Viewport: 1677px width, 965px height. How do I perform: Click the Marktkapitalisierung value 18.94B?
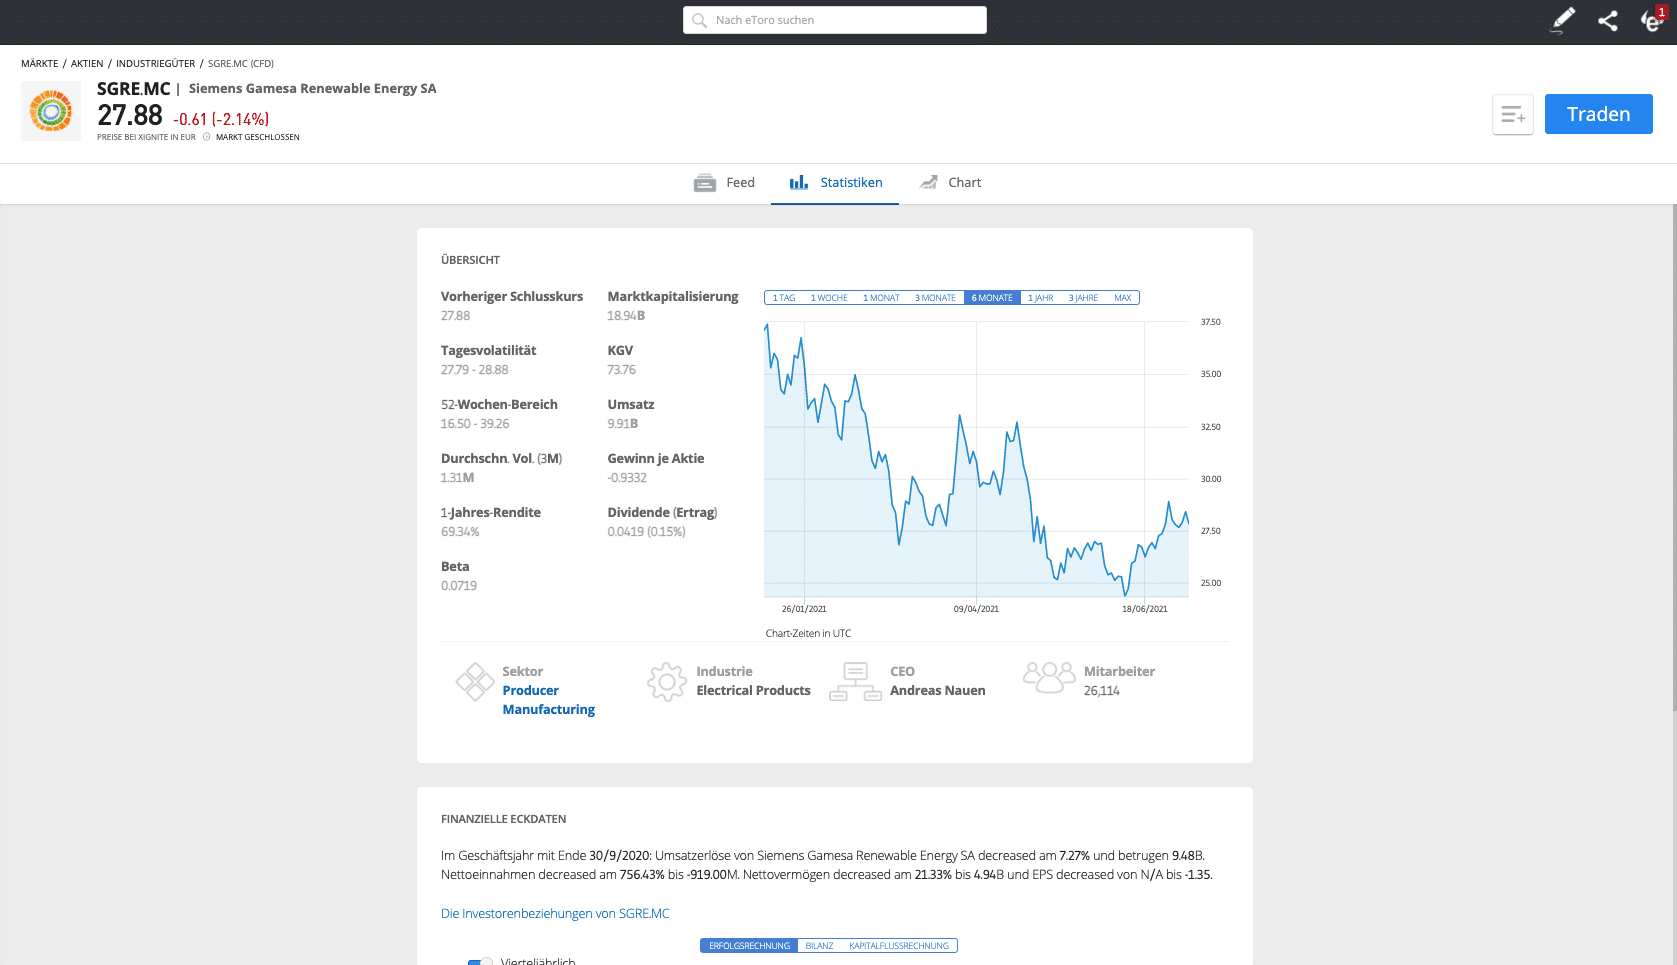[x=626, y=316]
